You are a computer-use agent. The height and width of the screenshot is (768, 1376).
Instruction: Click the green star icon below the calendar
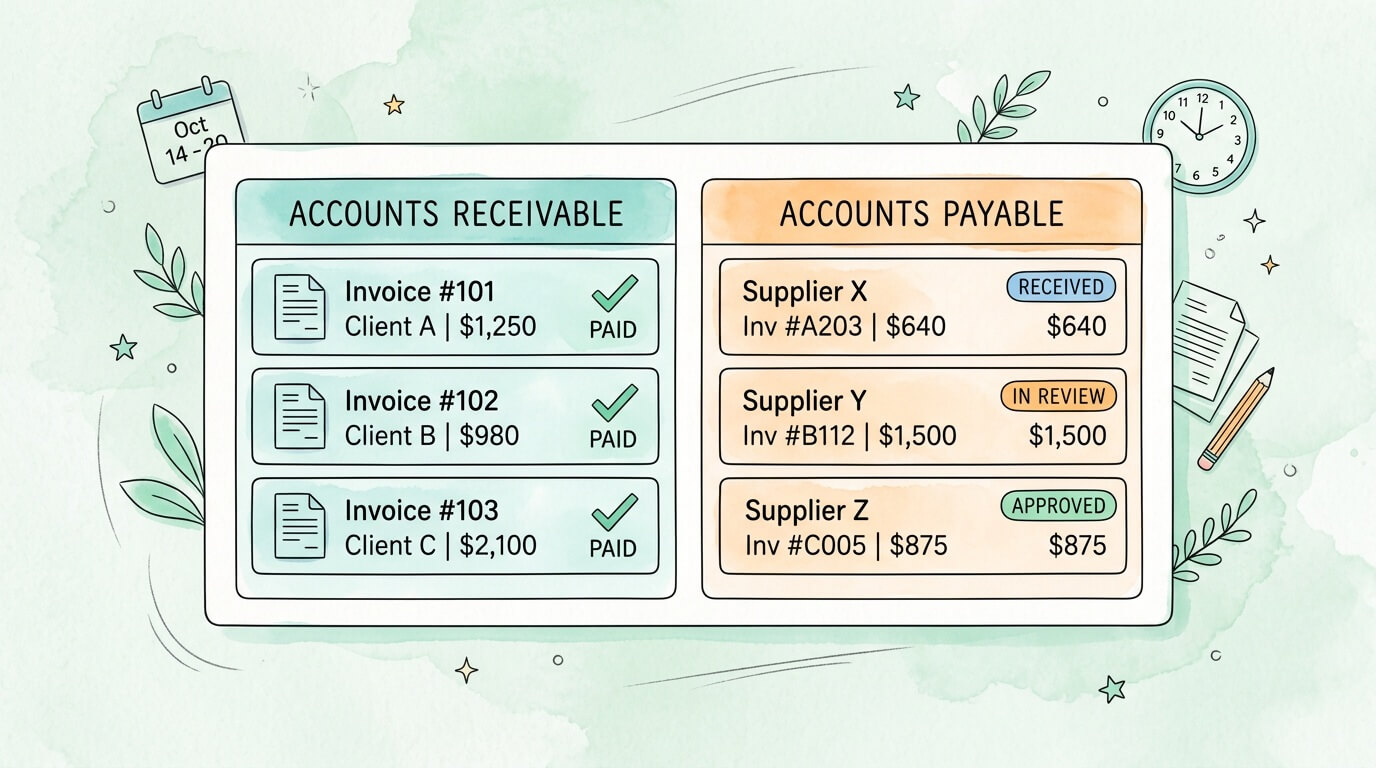click(x=123, y=347)
